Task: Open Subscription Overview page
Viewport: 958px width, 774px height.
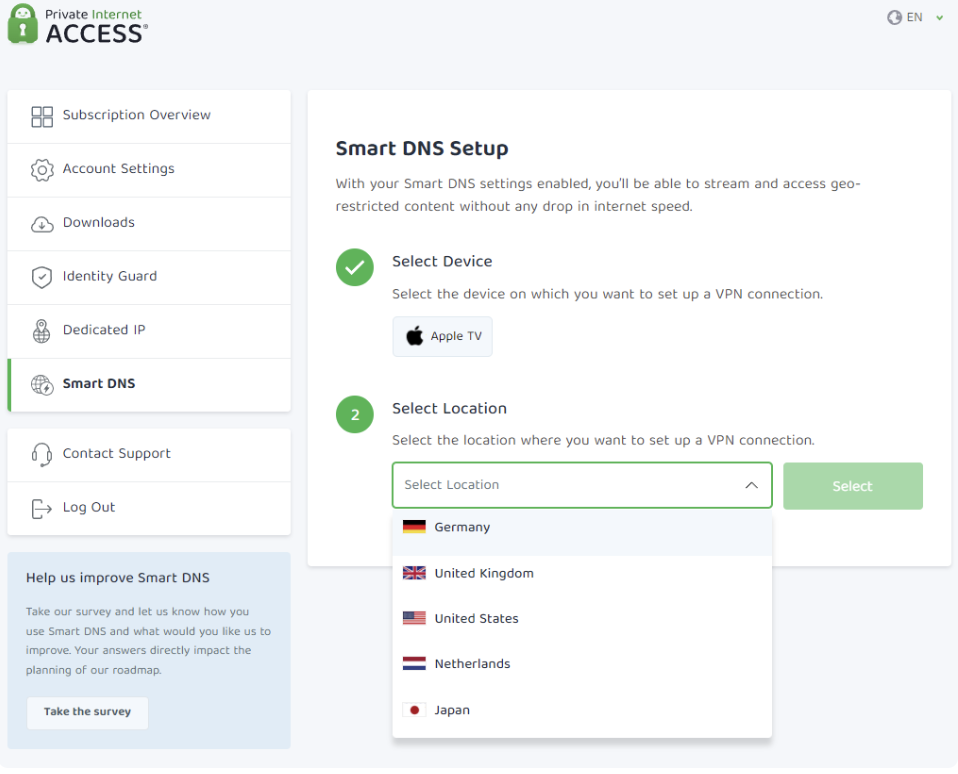Action: (x=149, y=116)
